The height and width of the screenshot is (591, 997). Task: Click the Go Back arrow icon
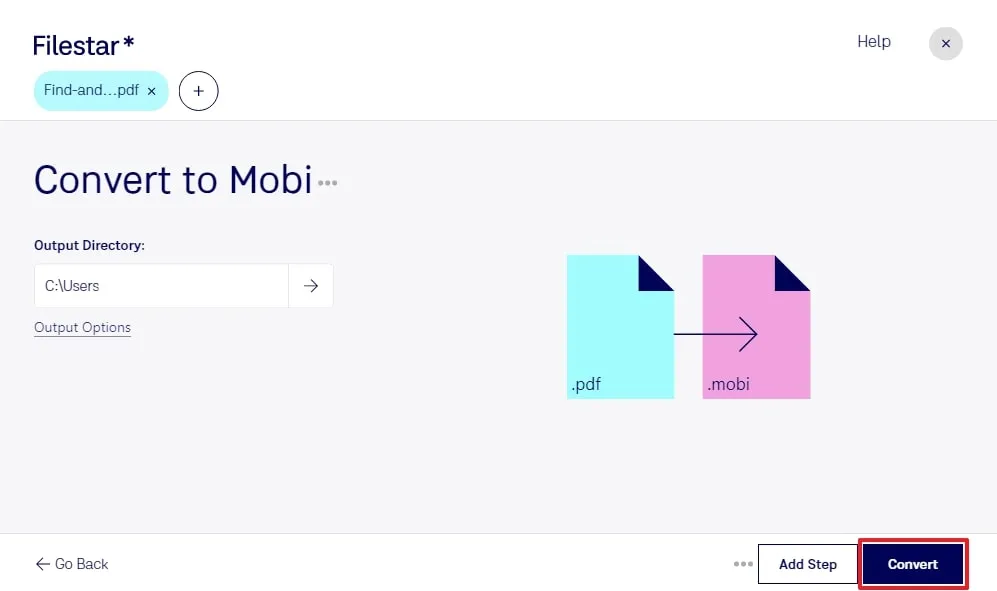[x=39, y=564]
